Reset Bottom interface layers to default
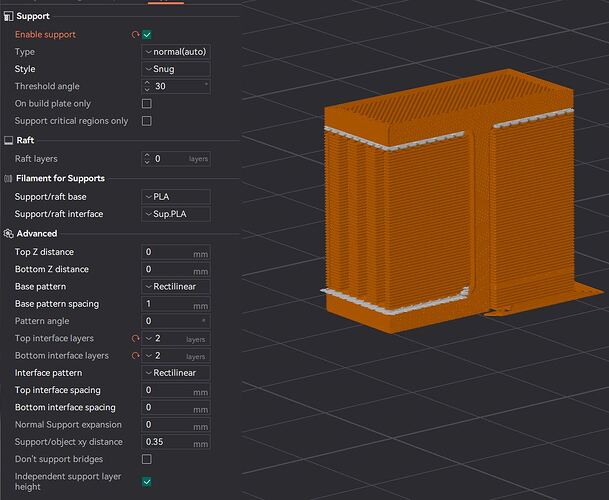Screen dimensions: 609x500 (135, 355)
